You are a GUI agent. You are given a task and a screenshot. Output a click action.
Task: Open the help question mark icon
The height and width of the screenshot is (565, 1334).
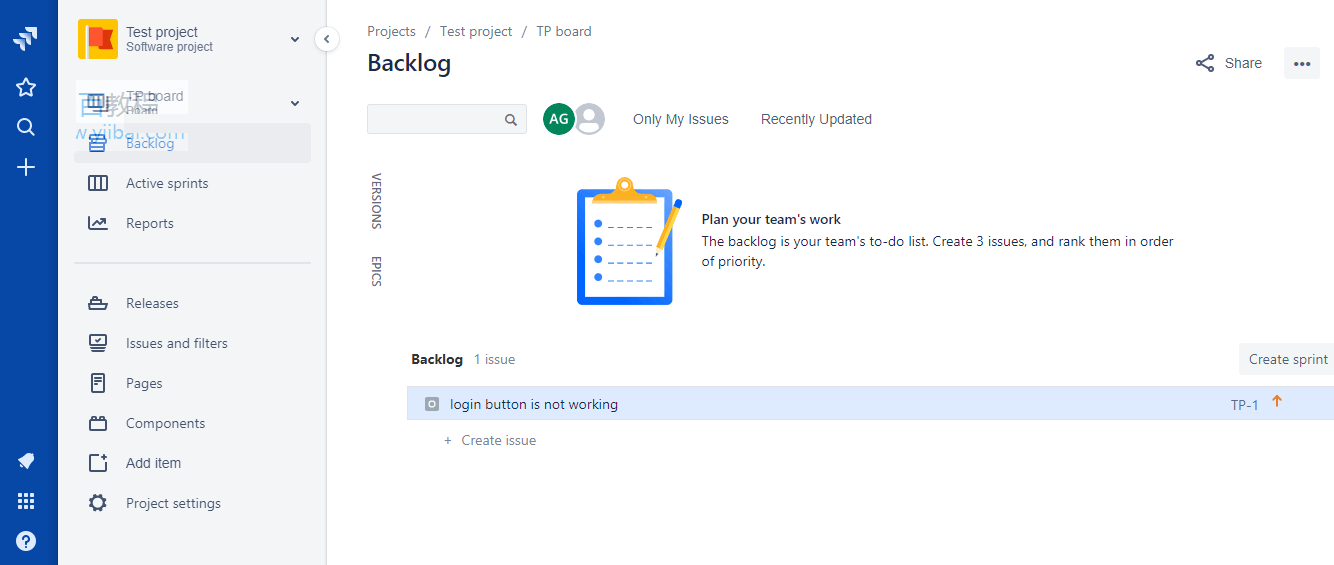coord(26,541)
